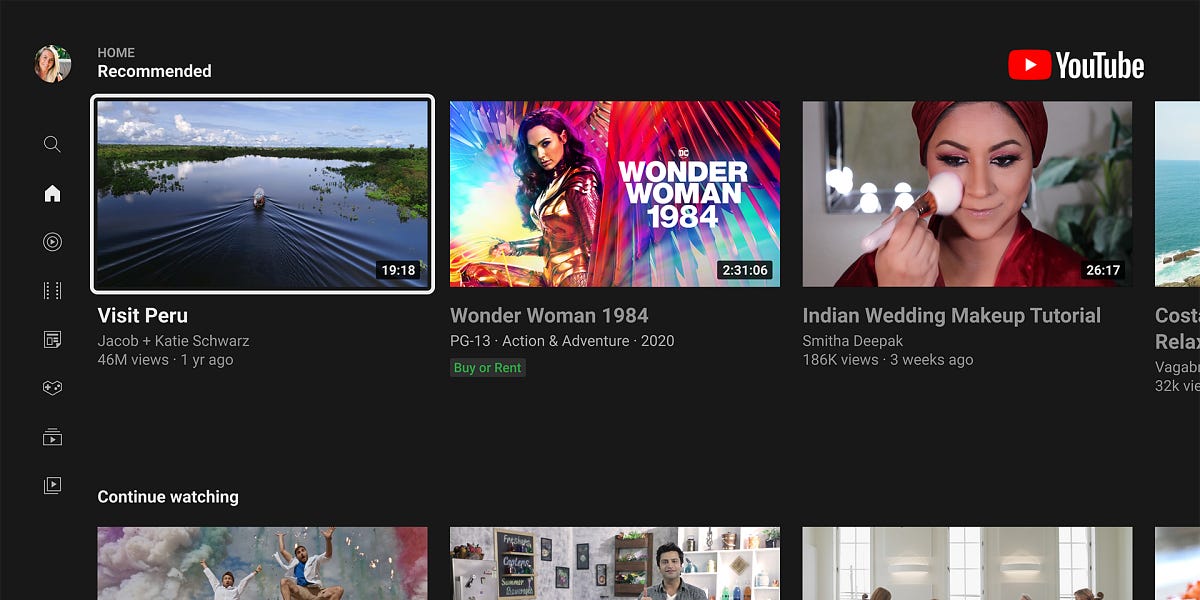Click the Continue watching heading
Viewport: 1200px width, 600px height.
pyautogui.click(x=168, y=497)
